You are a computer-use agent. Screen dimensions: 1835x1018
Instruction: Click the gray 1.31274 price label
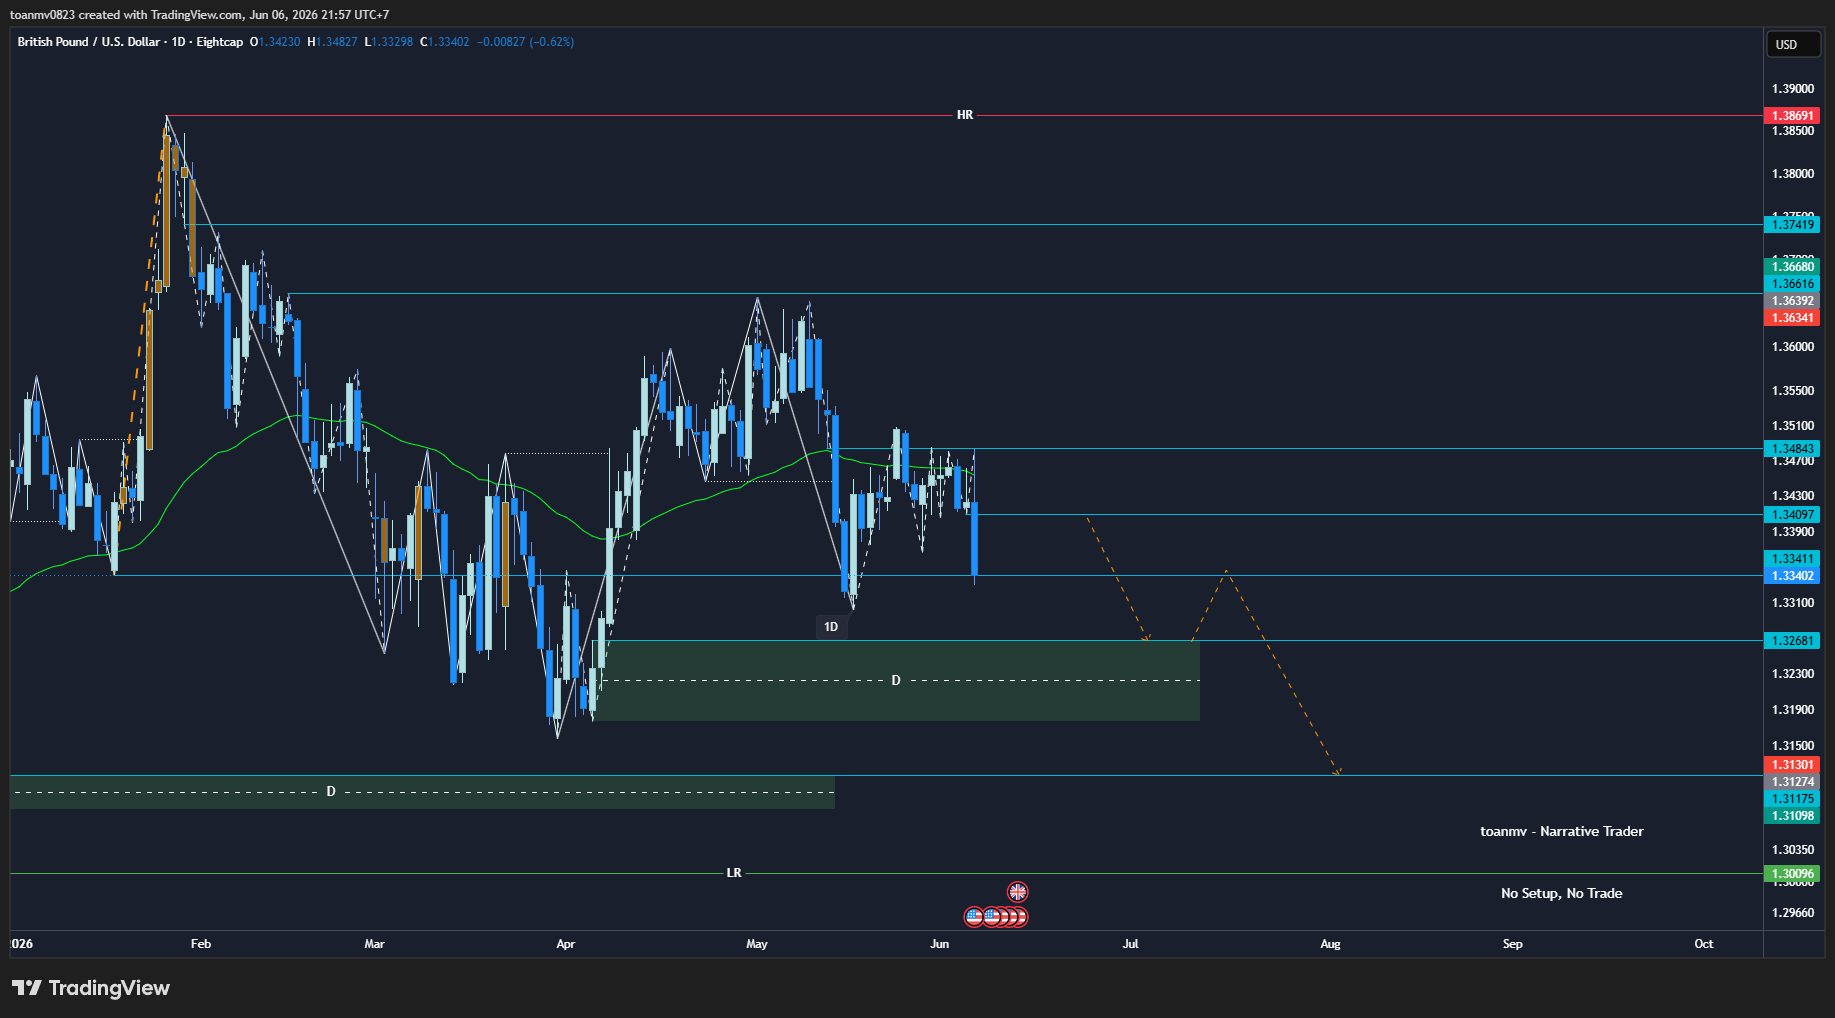(x=1793, y=782)
